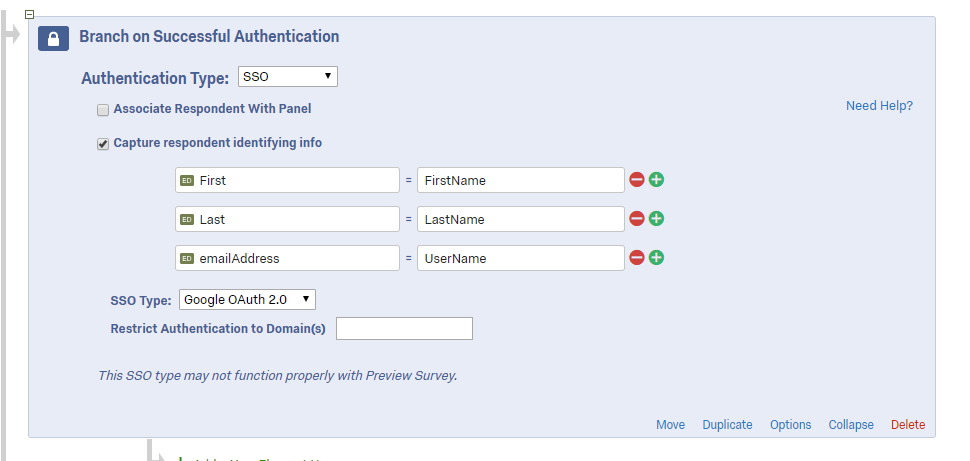Click the ED icon beside emailAddress
This screenshot has height=461, width=970.
tap(187, 258)
